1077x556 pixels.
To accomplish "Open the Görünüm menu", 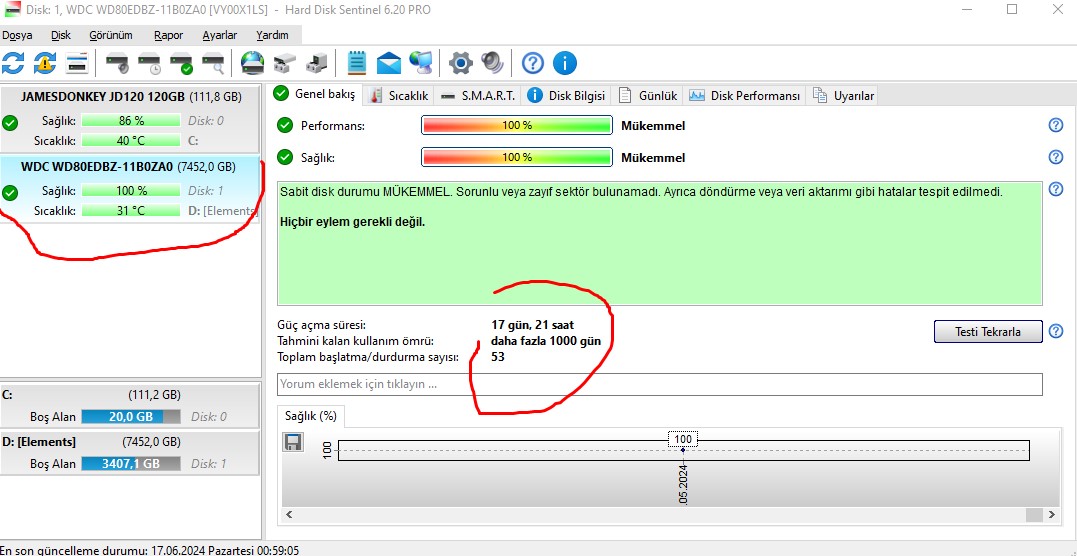I will (x=111, y=35).
